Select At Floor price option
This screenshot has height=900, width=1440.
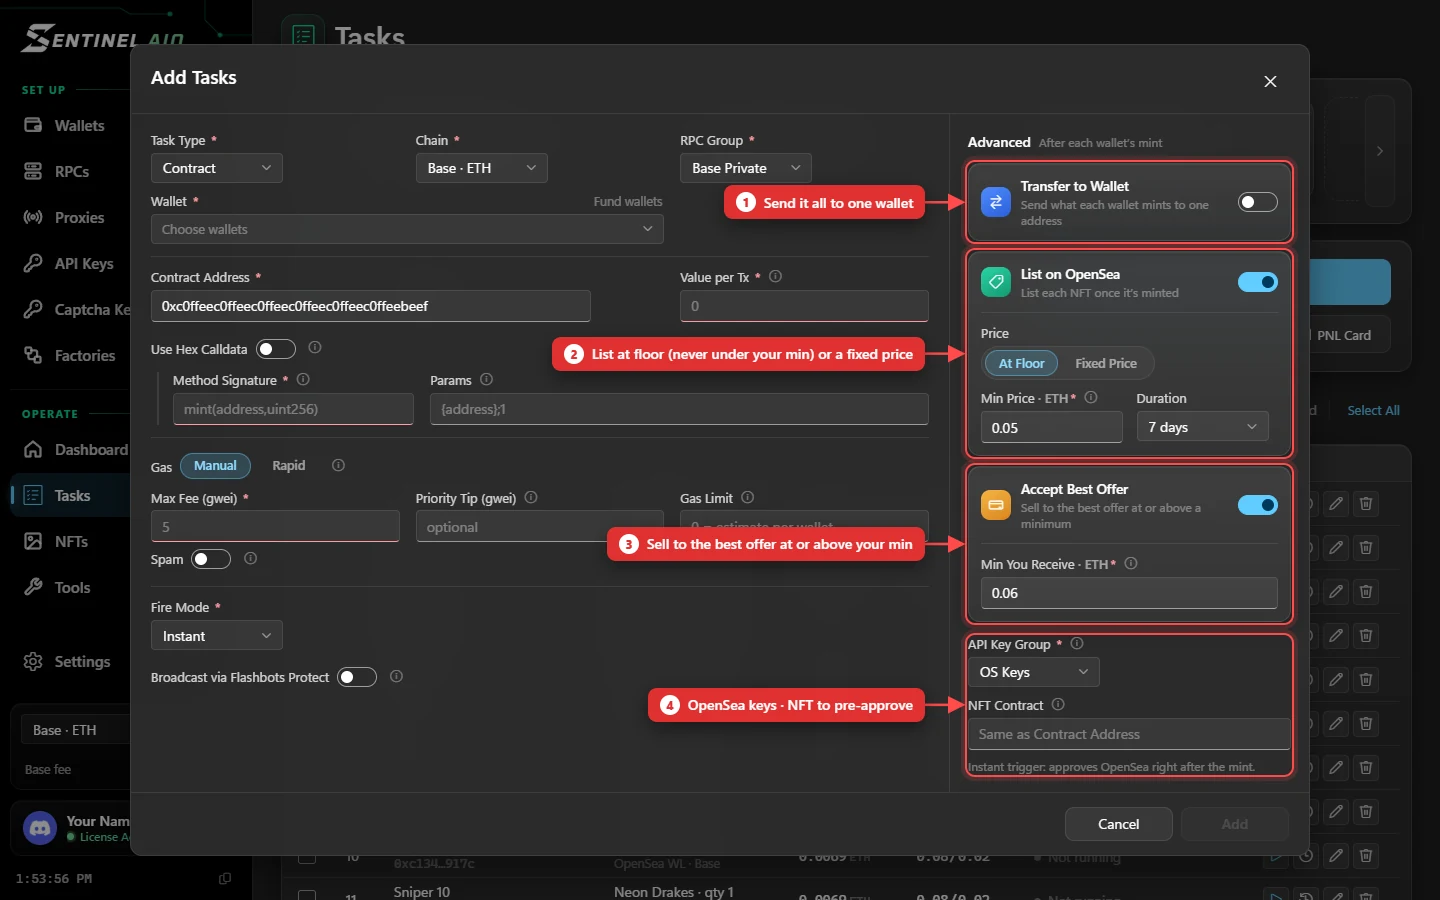1021,364
